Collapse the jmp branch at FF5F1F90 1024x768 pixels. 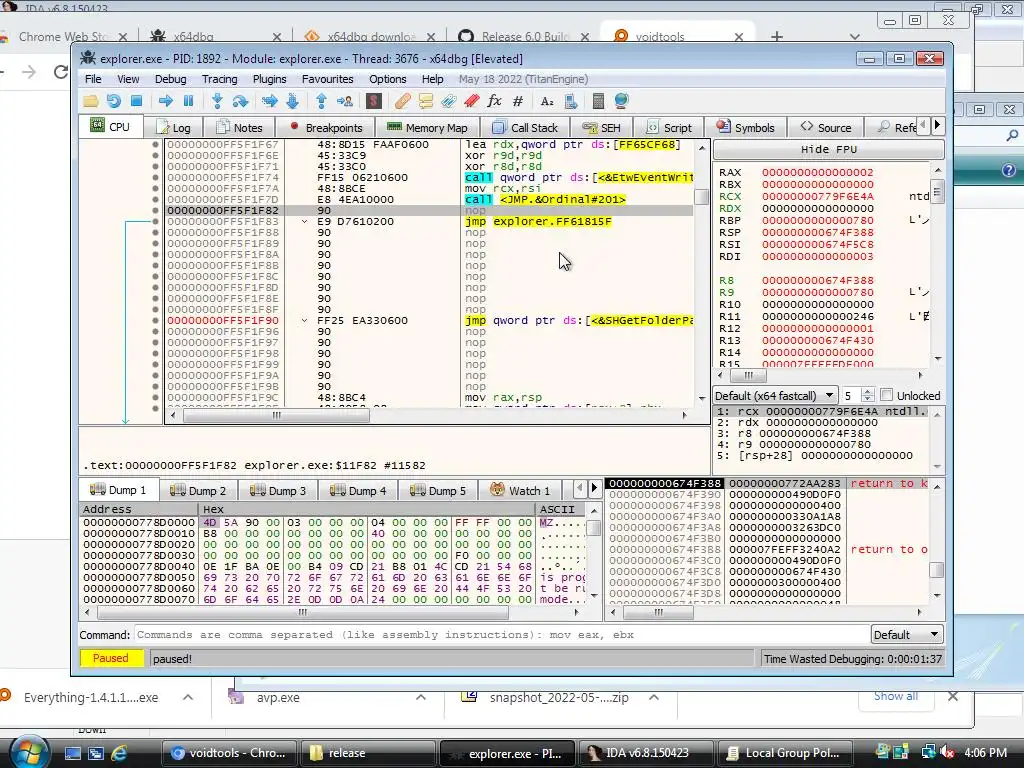click(x=304, y=321)
